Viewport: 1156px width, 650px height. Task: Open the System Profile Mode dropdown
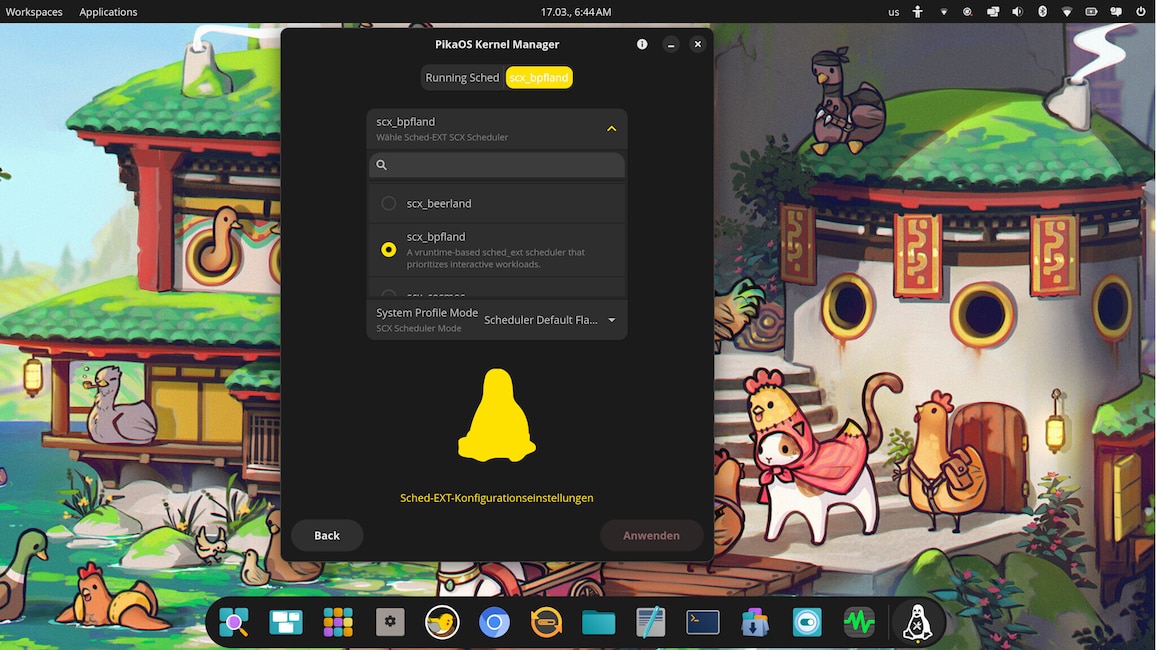550,320
